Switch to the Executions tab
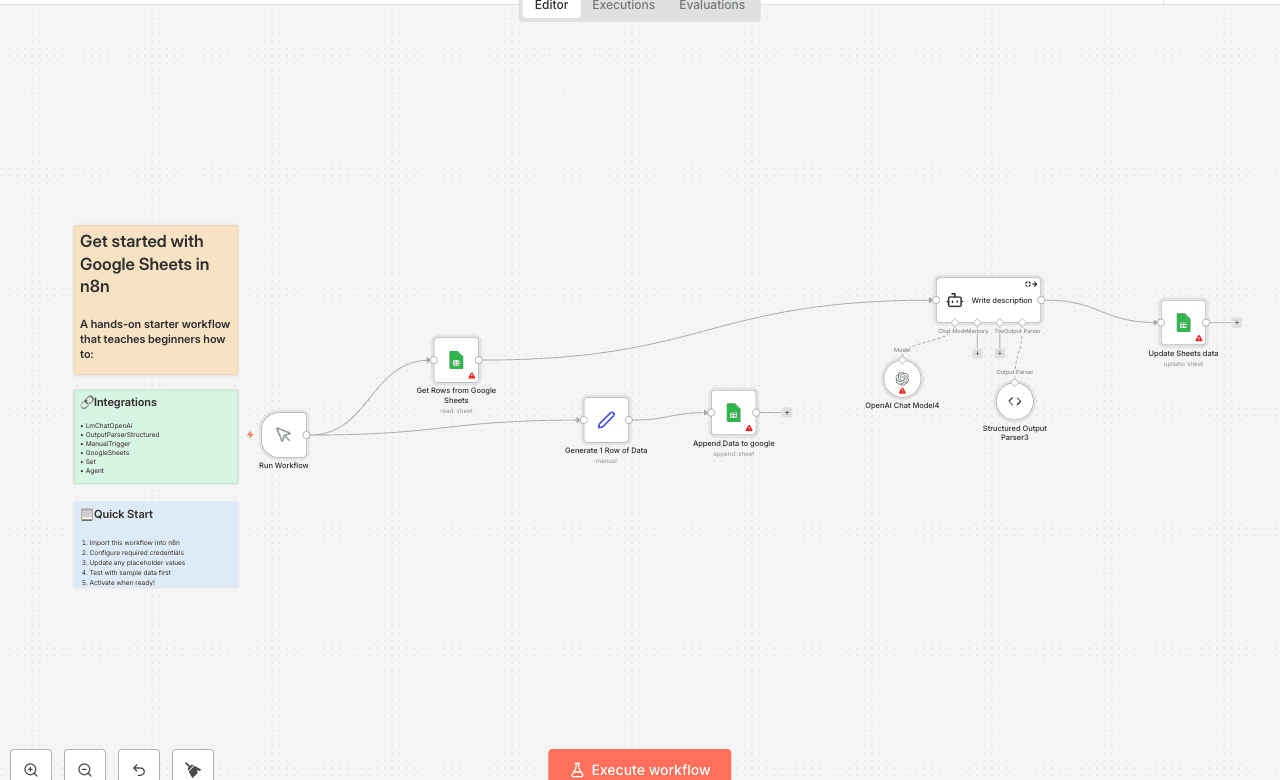The image size is (1280, 780). (x=623, y=6)
